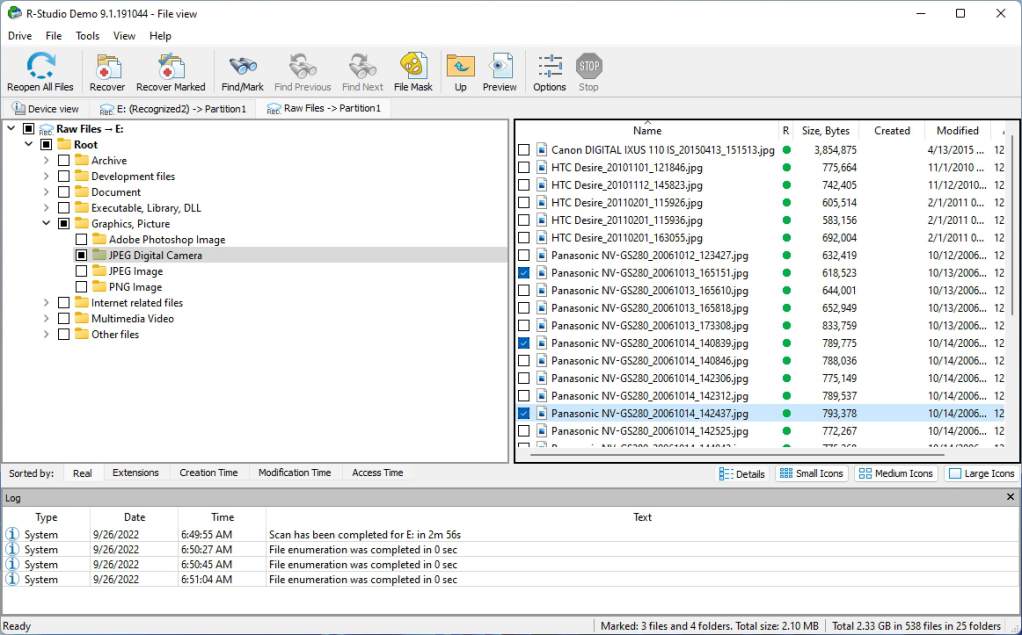Select Panasonic NV-GS280_20061014_142525.jpg file row
Screen dimensions: 1022x635
(x=761, y=431)
